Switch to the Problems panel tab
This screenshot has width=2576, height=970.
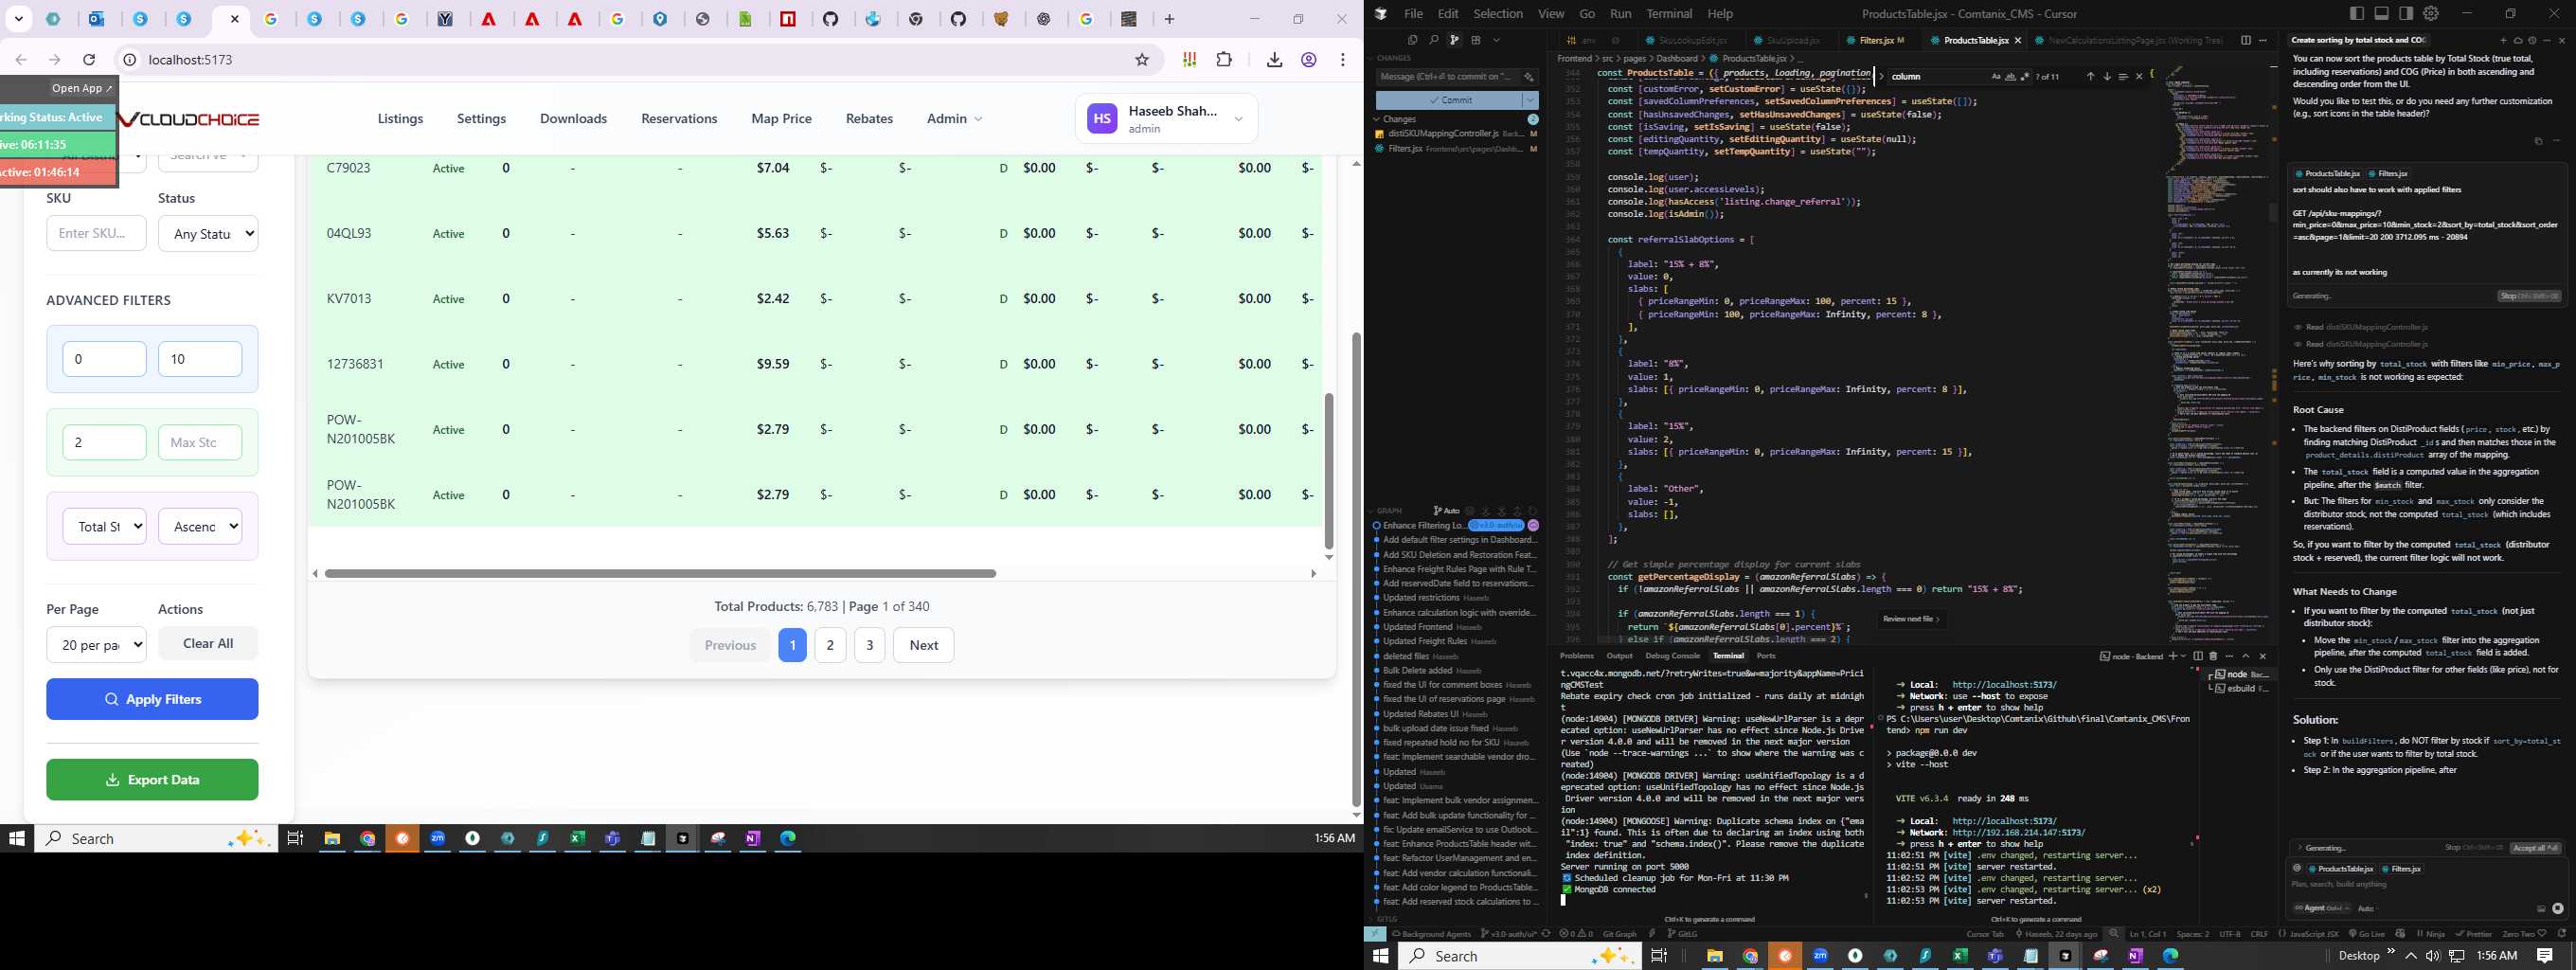[1576, 656]
